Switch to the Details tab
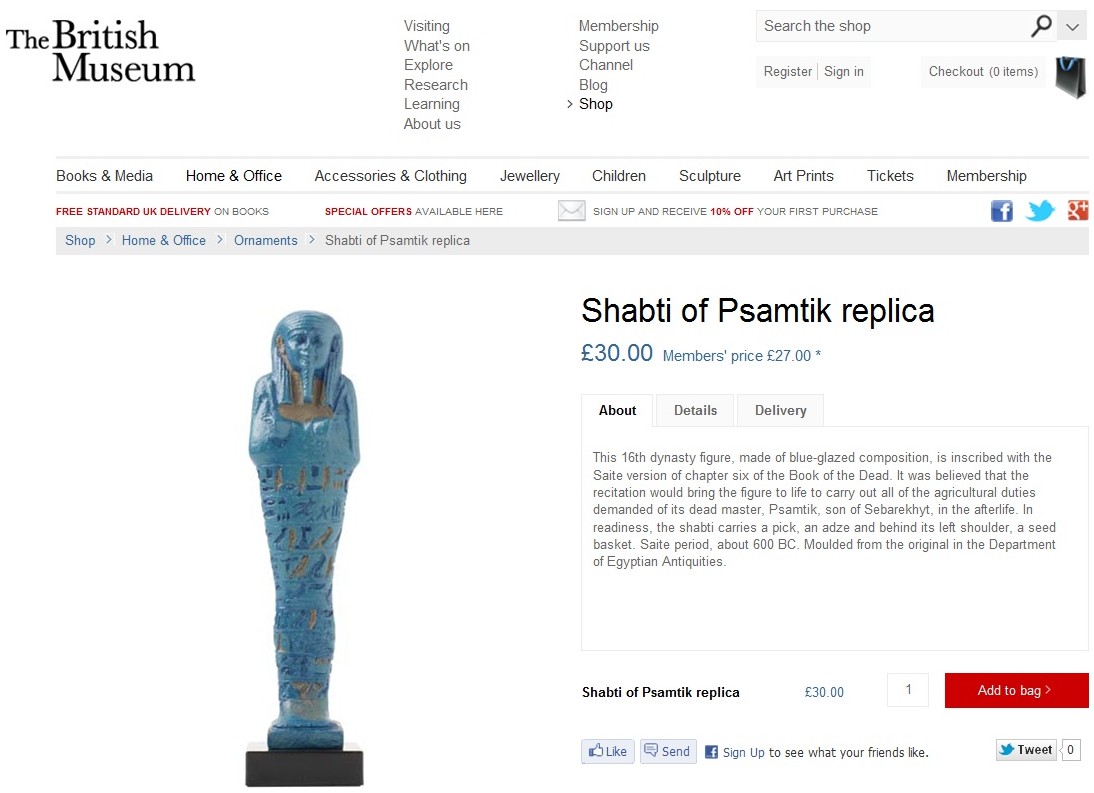 695,410
